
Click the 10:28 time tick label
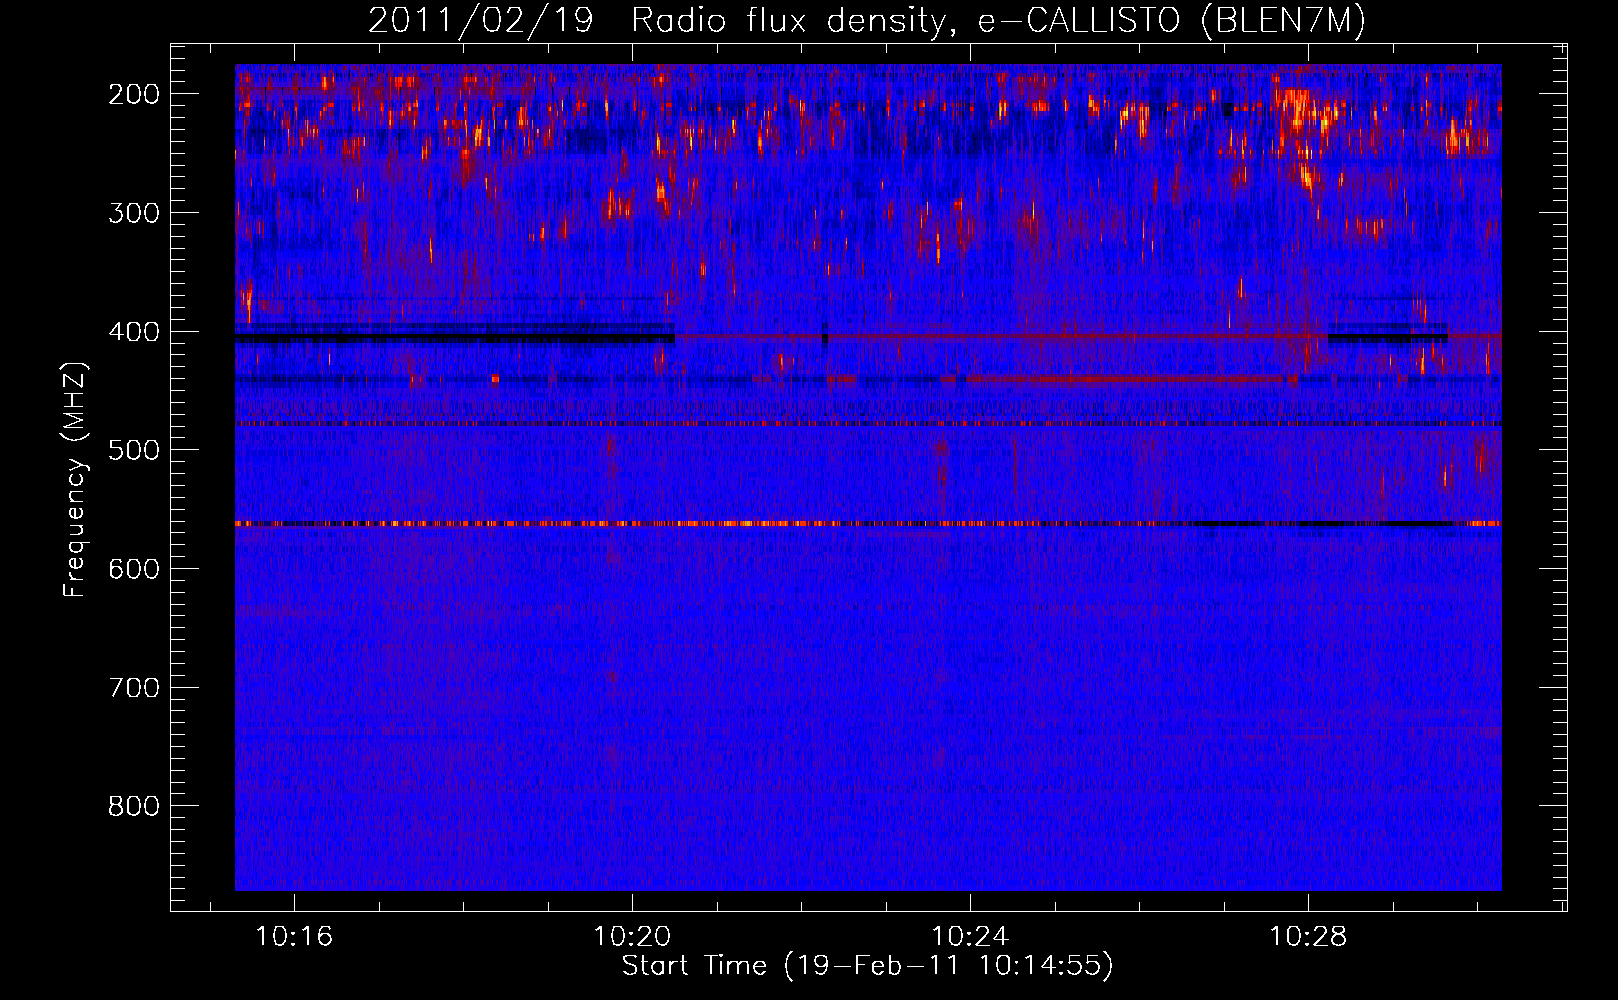tap(1308, 937)
